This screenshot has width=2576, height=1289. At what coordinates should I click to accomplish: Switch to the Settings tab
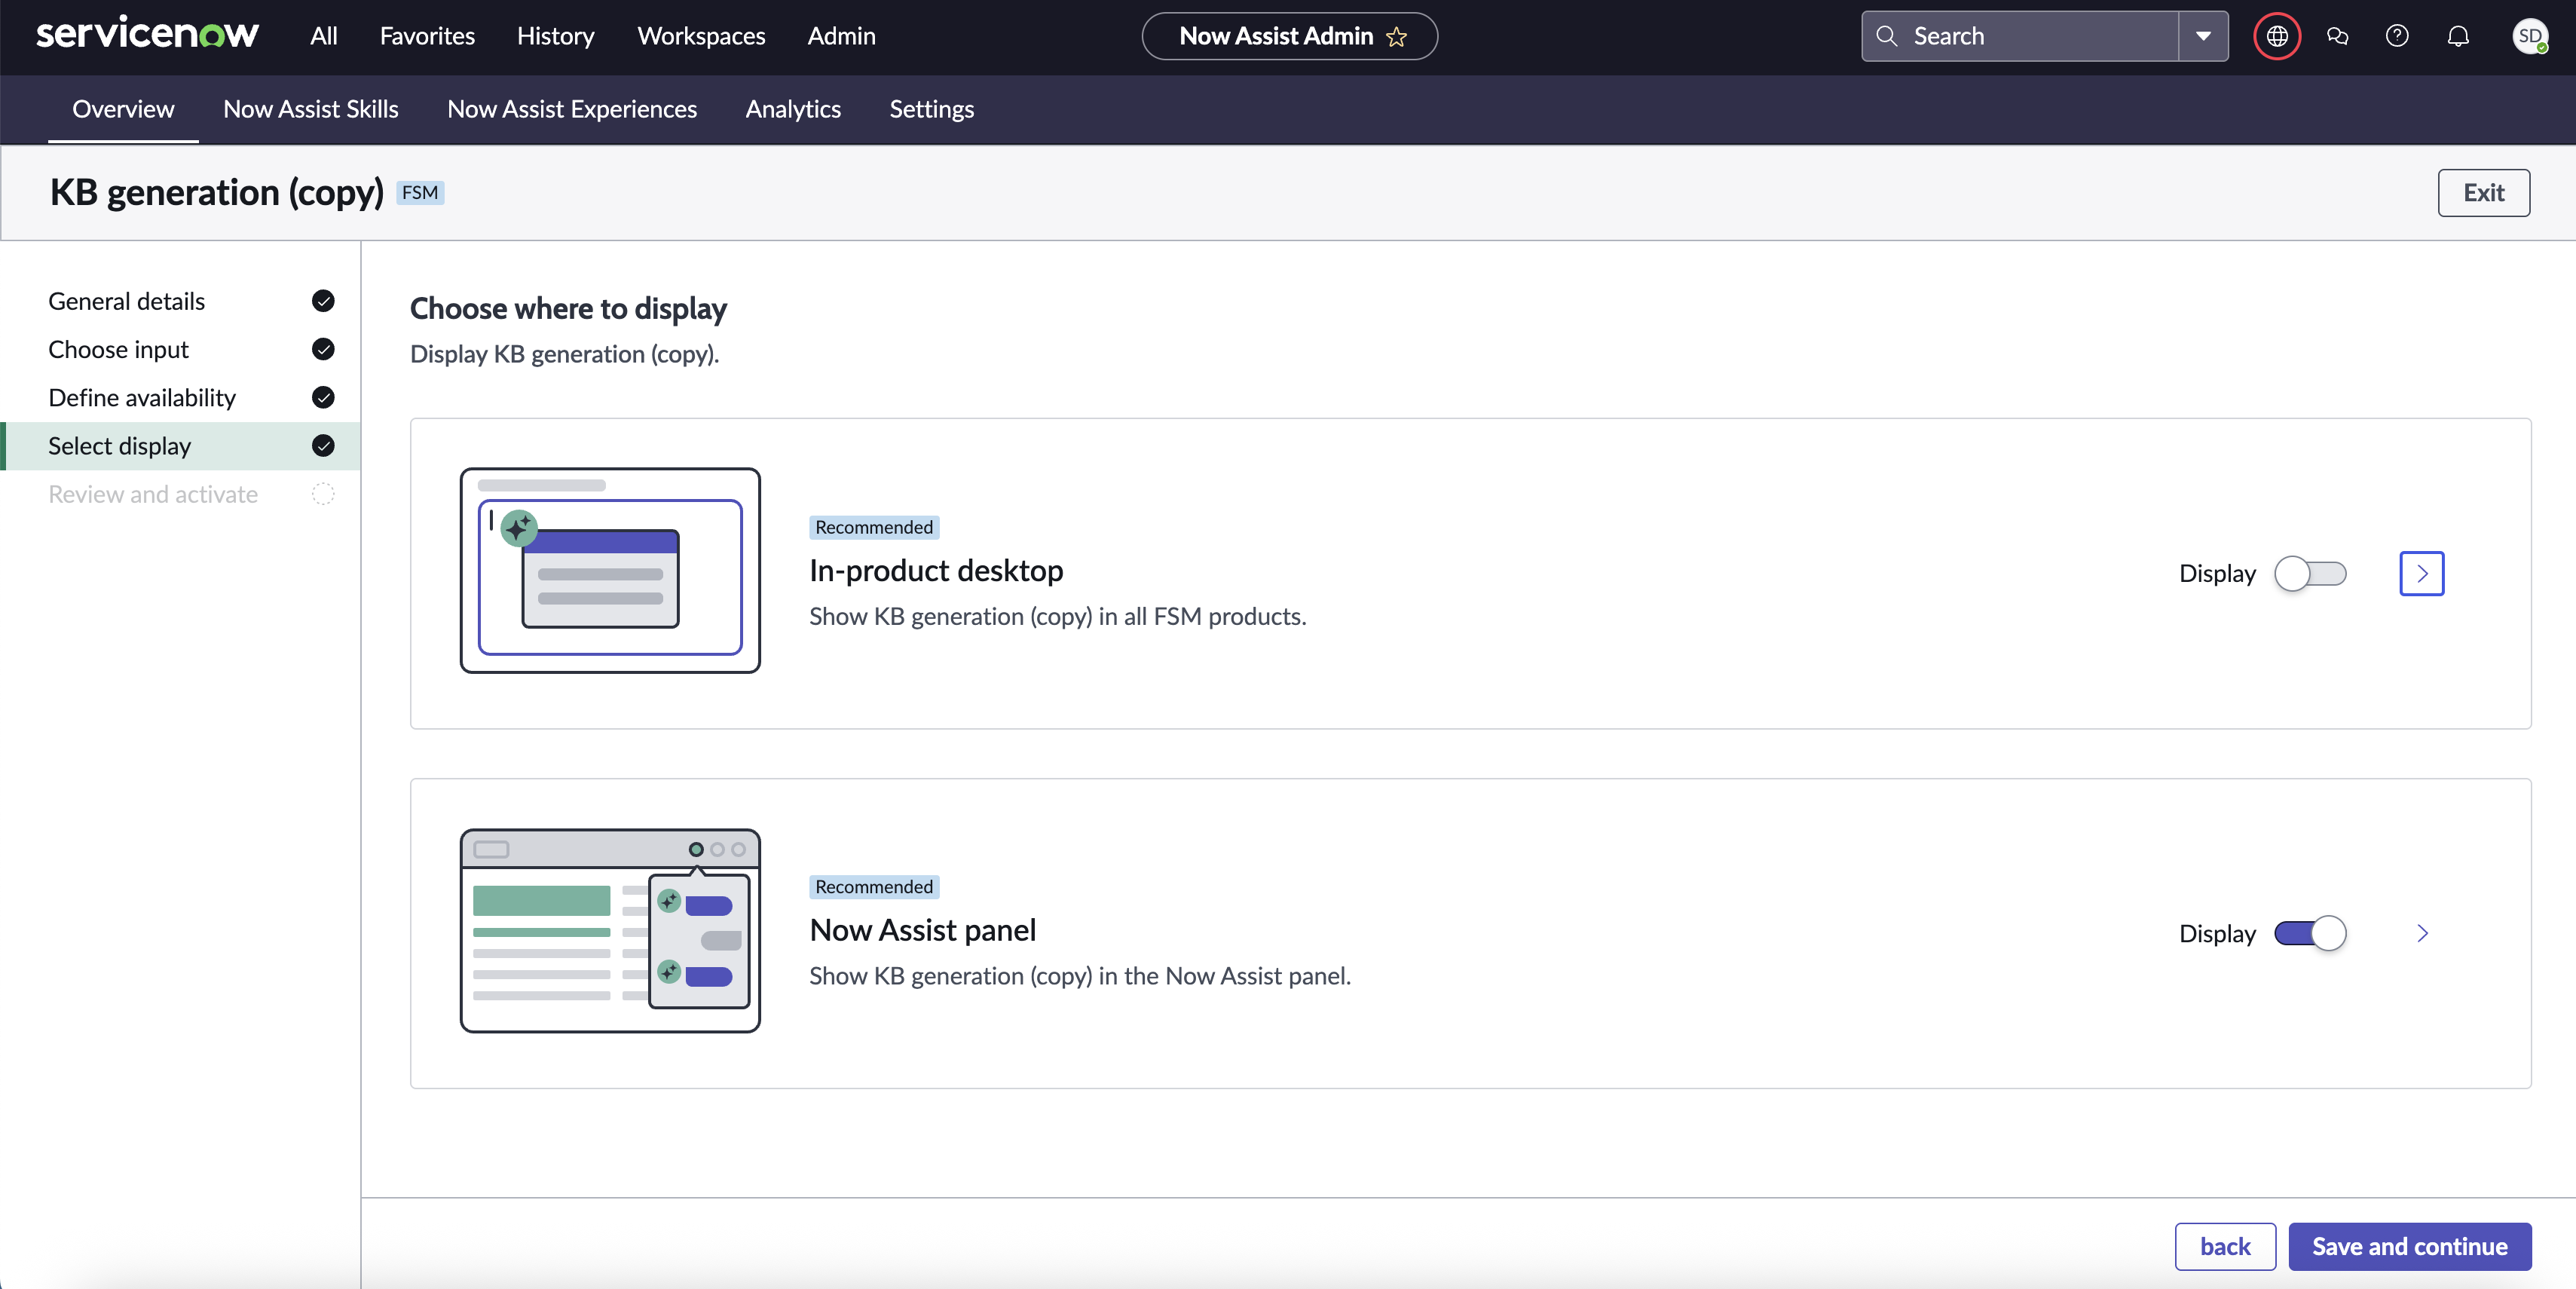[931, 109]
